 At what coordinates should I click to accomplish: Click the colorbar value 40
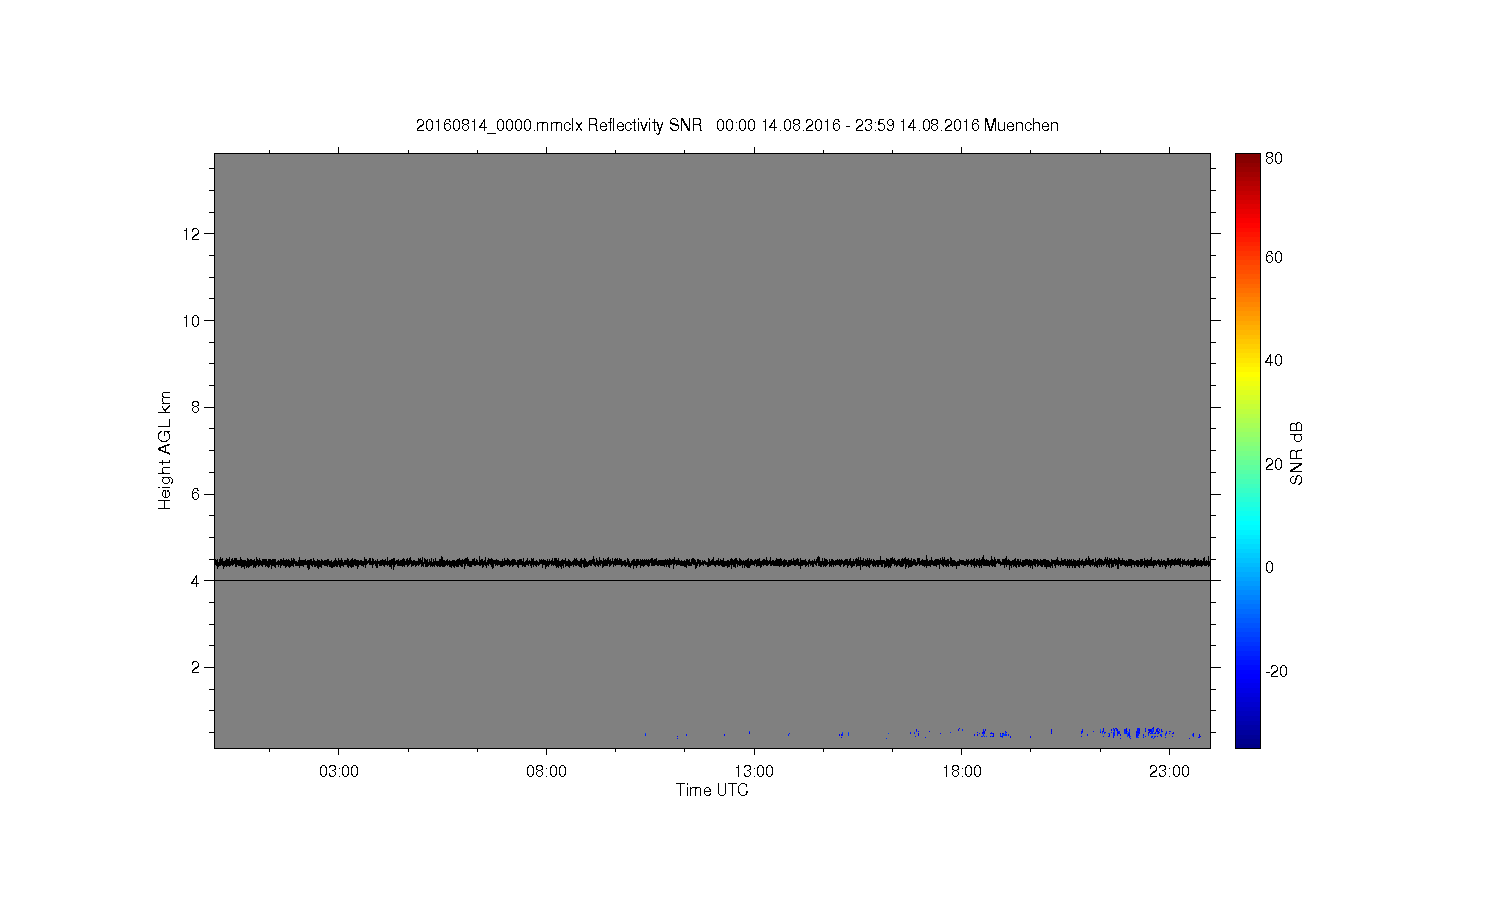click(1274, 360)
